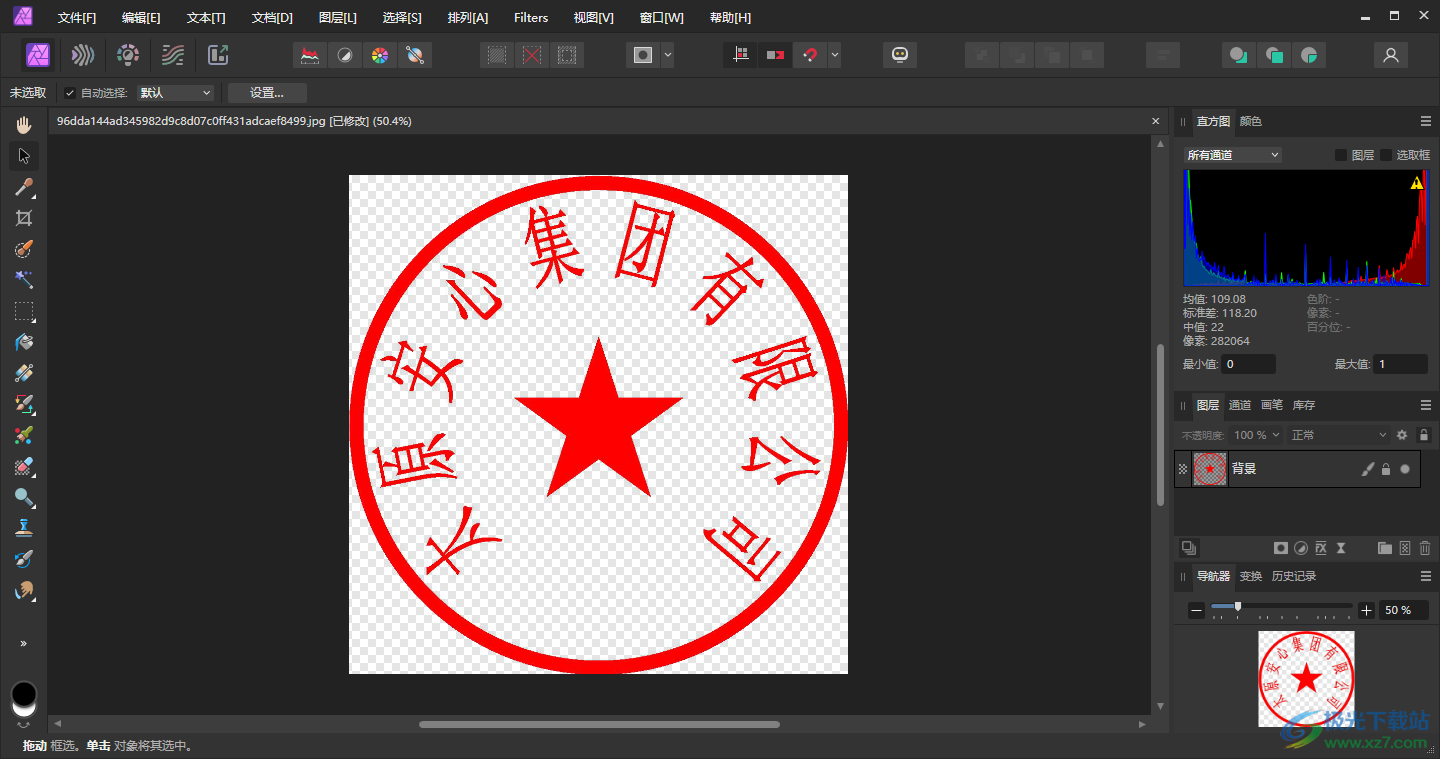Select the Crop tool

(x=24, y=218)
